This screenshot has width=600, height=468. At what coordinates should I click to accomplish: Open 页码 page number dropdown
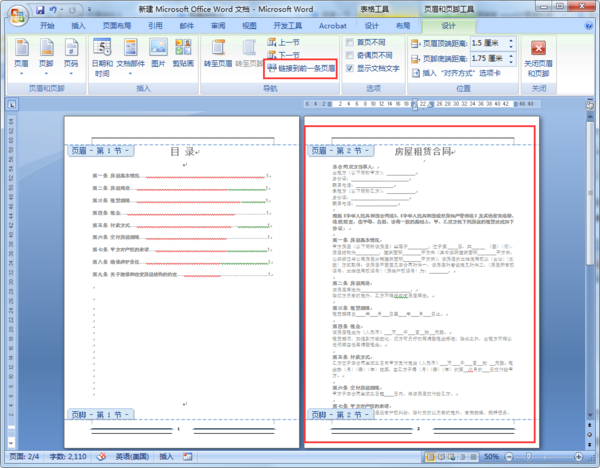pos(71,57)
